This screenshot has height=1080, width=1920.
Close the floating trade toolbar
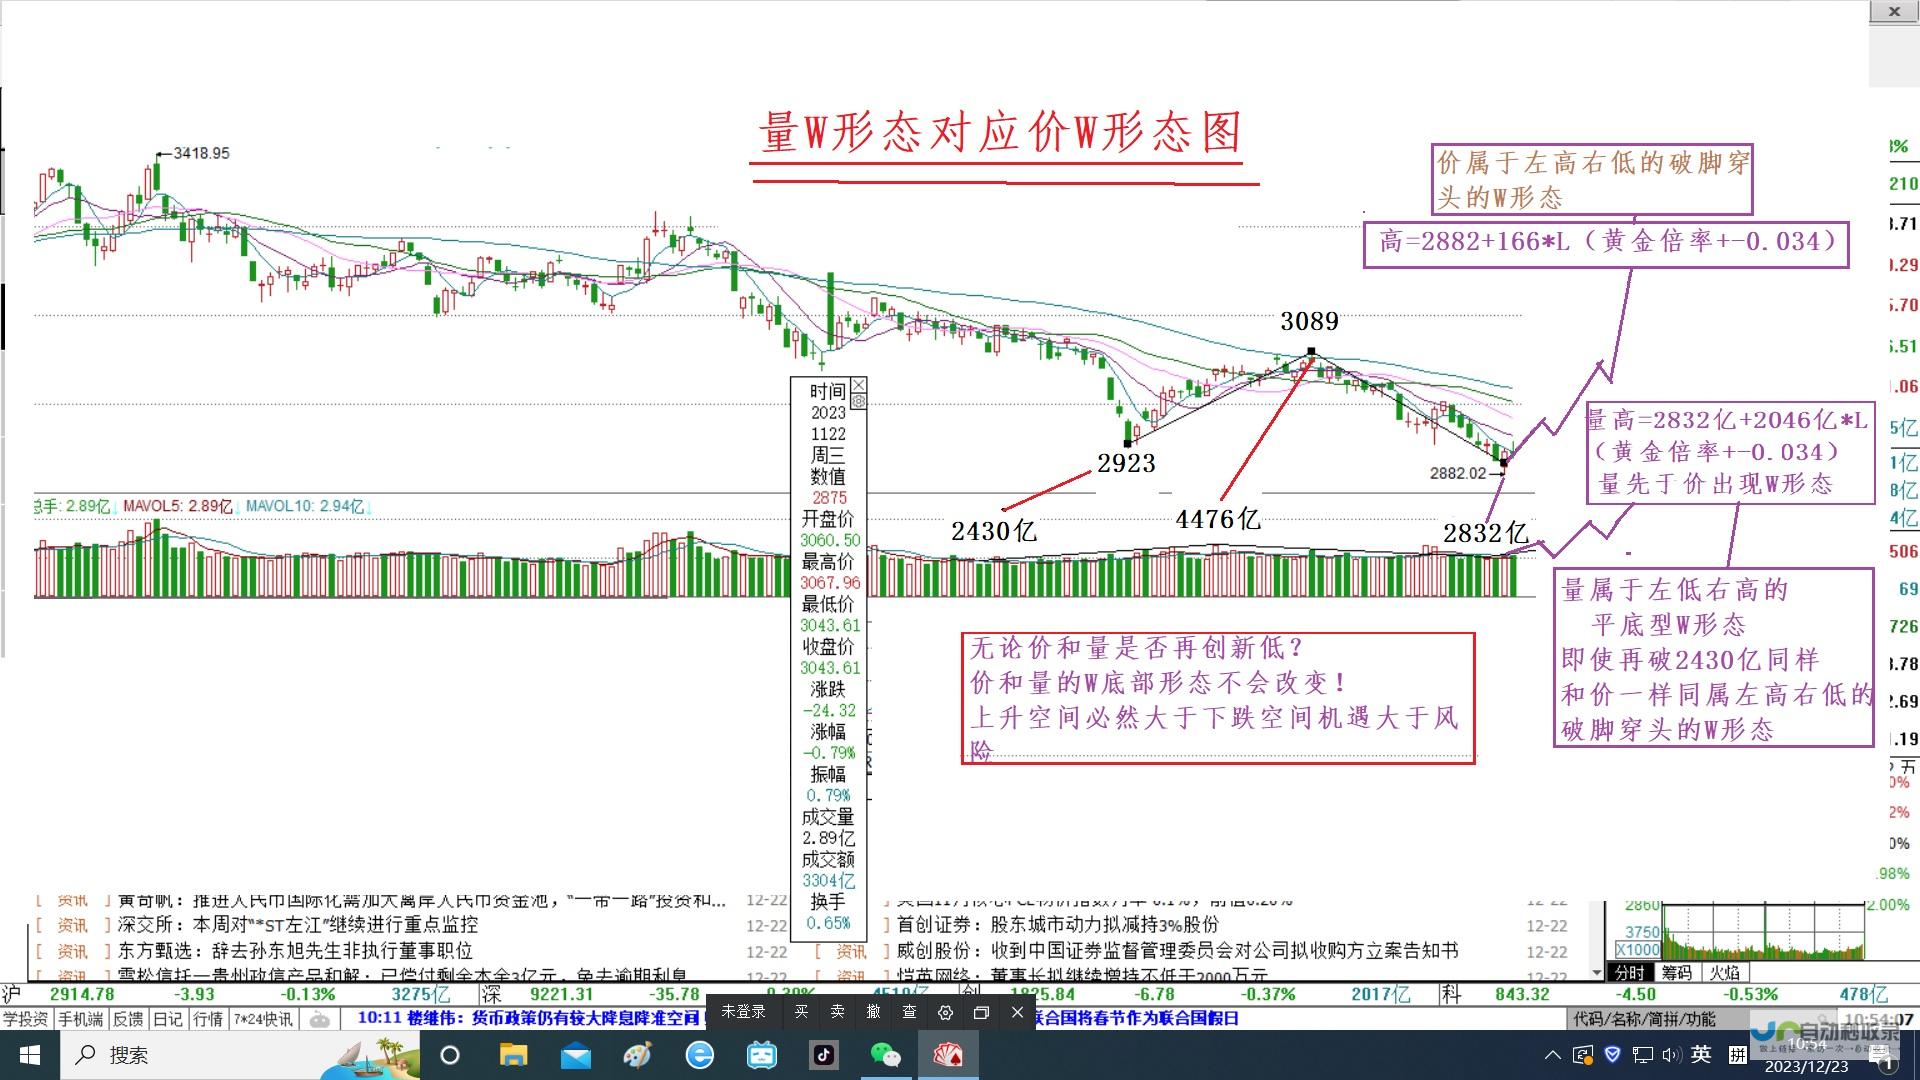tap(1017, 1012)
